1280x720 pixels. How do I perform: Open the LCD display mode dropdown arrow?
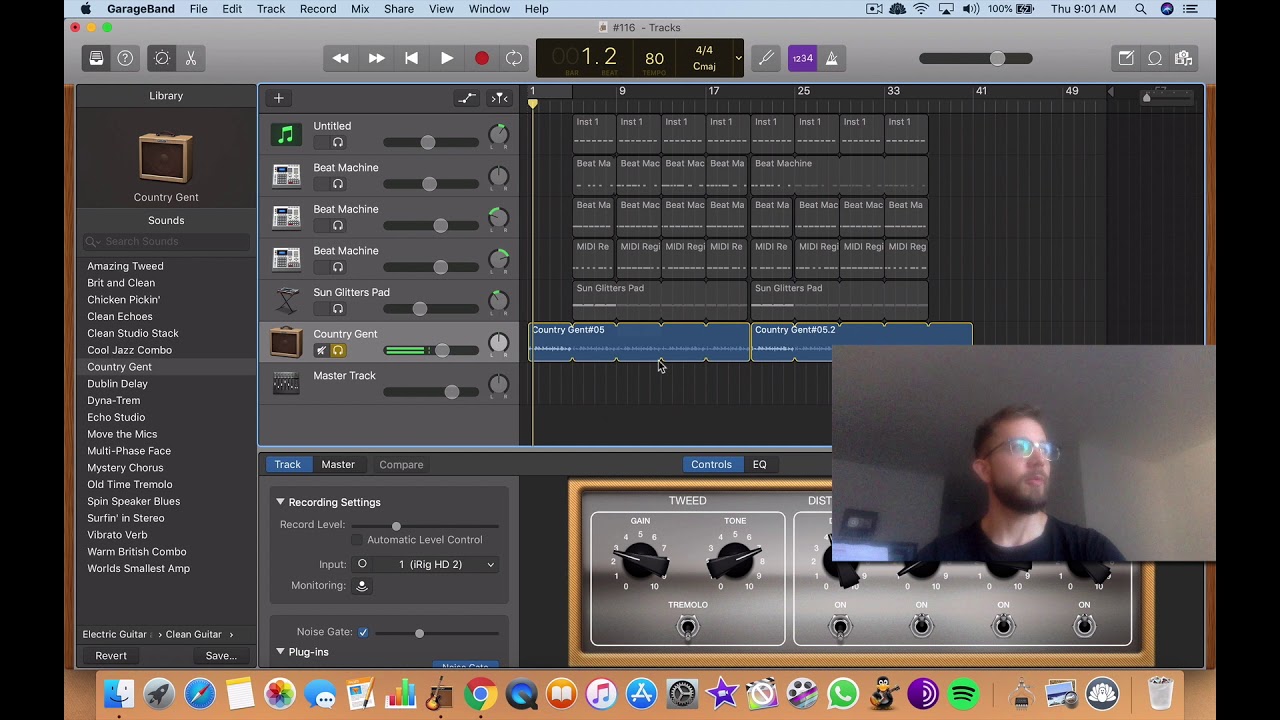pyautogui.click(x=738, y=58)
